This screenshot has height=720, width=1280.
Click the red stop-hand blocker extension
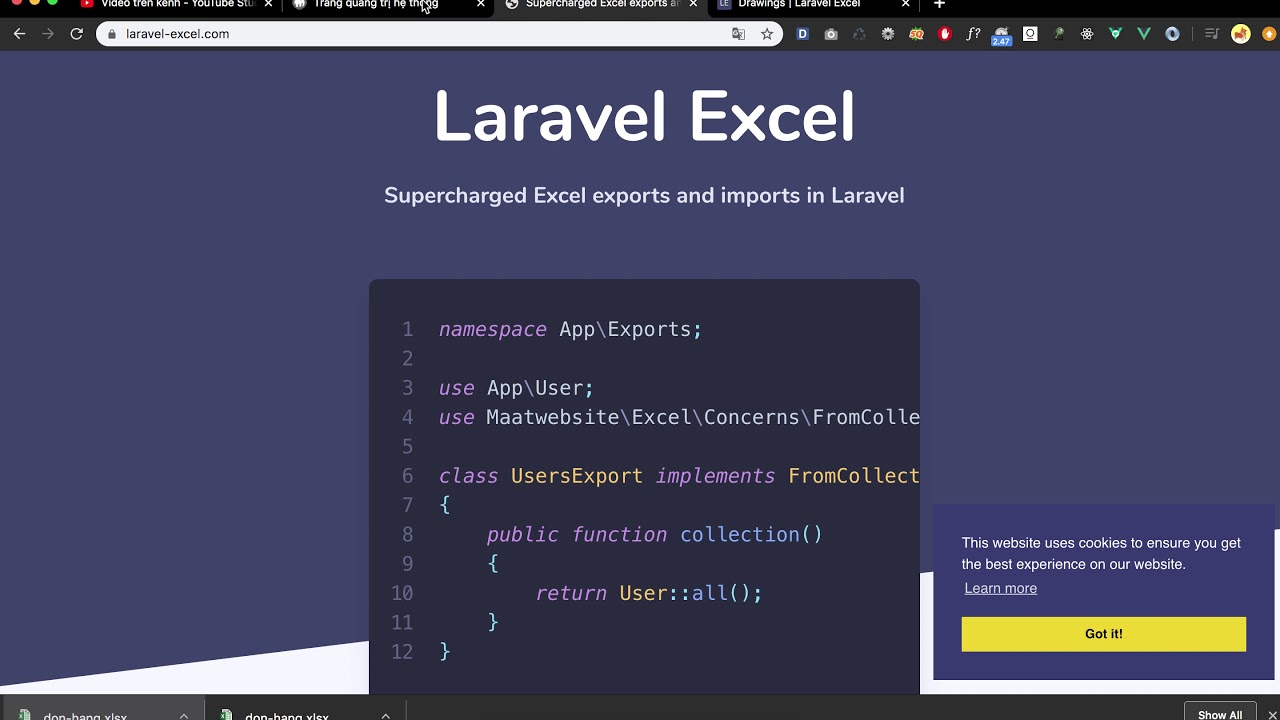point(945,34)
